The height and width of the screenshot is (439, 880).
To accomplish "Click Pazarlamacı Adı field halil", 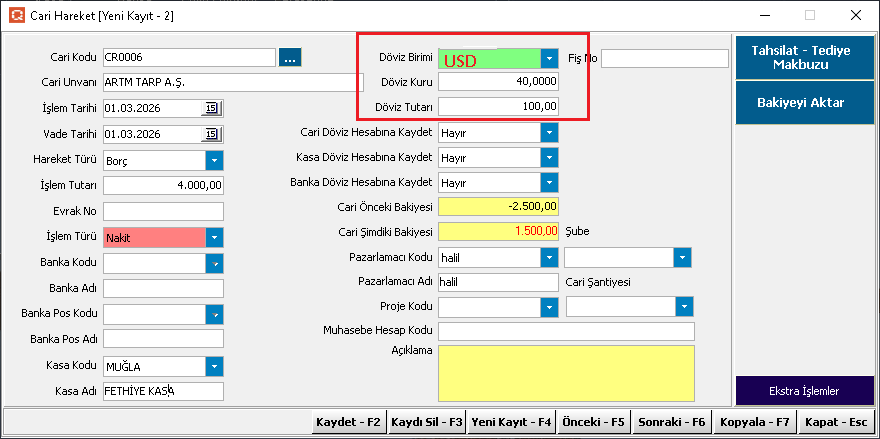I will 498,282.
